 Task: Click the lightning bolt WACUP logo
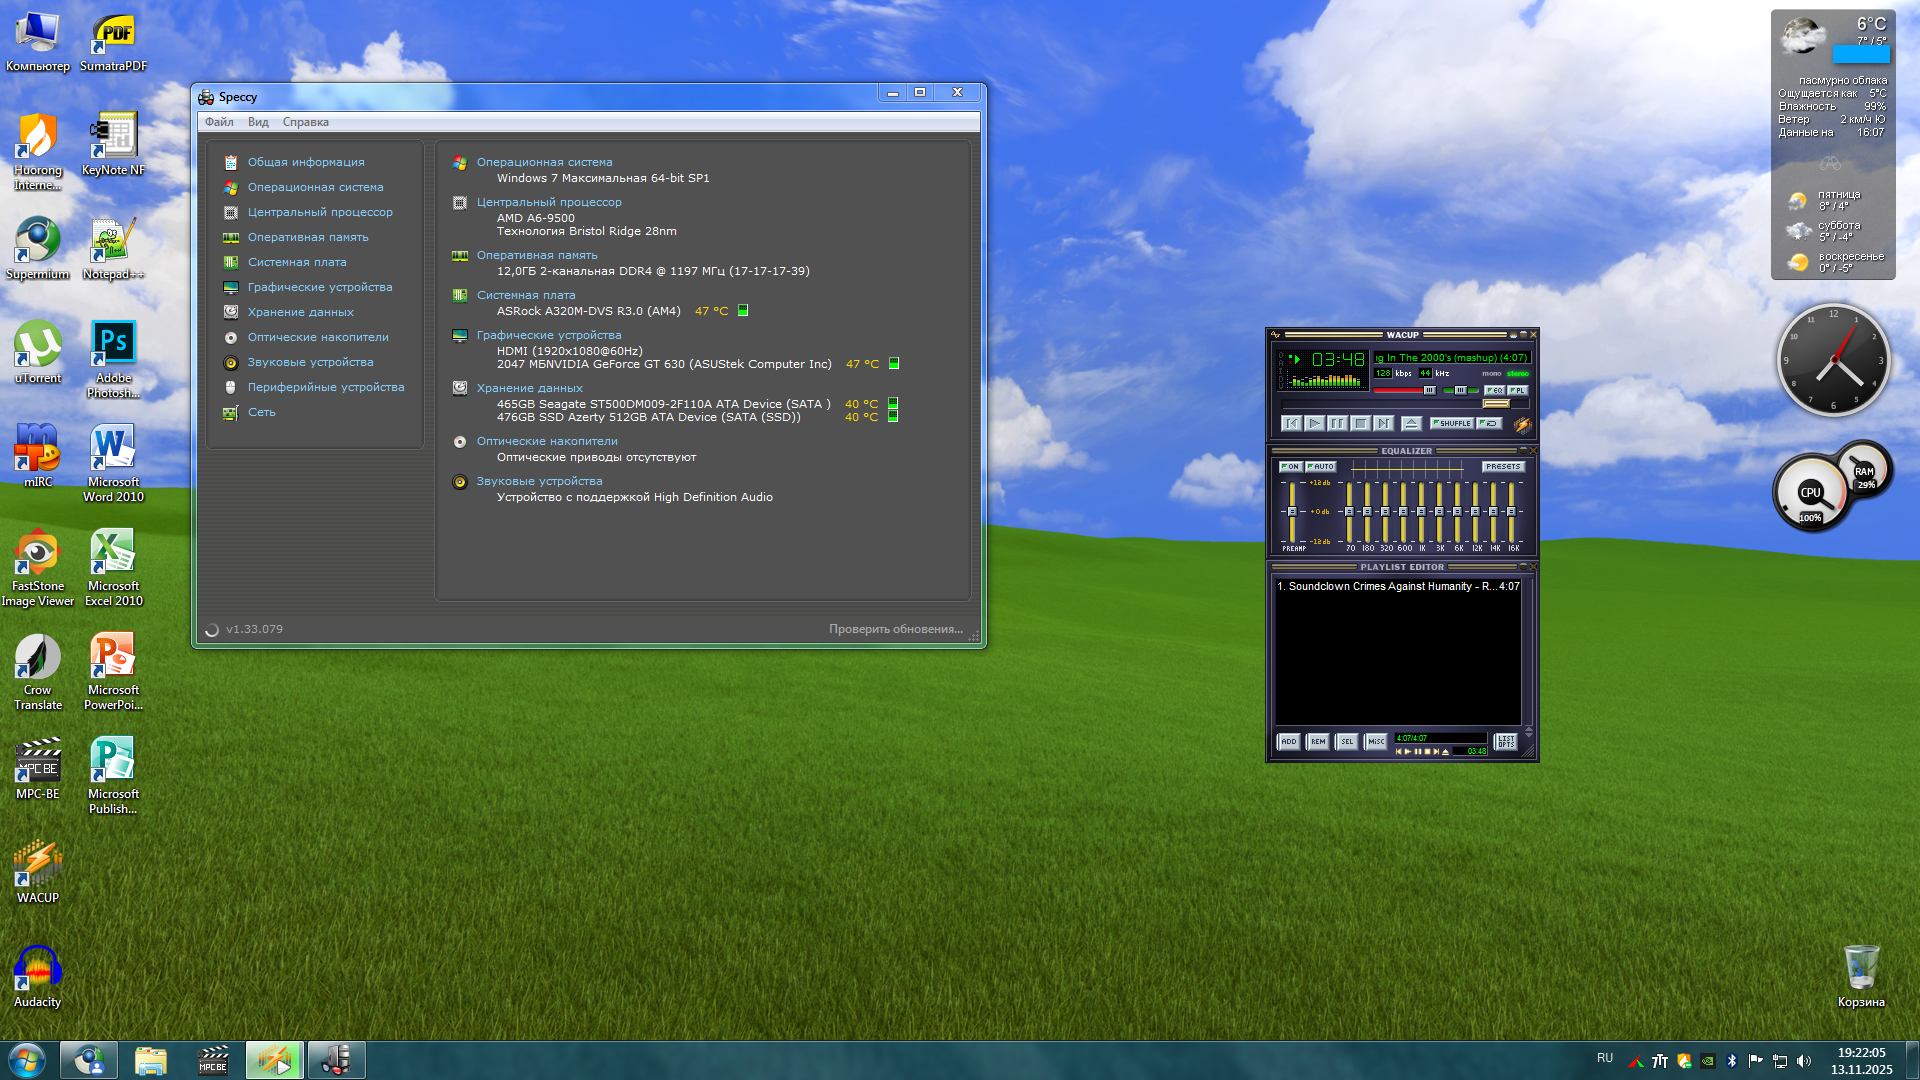[x=1523, y=425]
